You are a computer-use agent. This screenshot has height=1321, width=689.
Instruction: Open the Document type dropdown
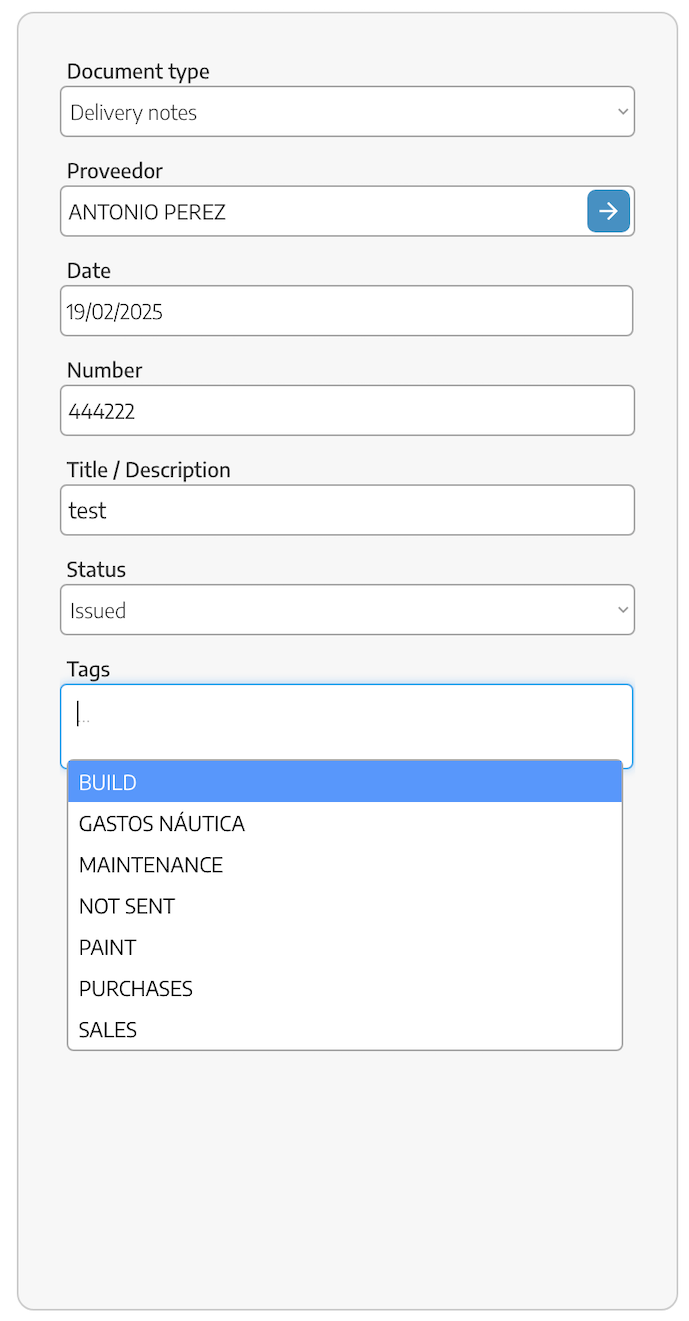(347, 112)
